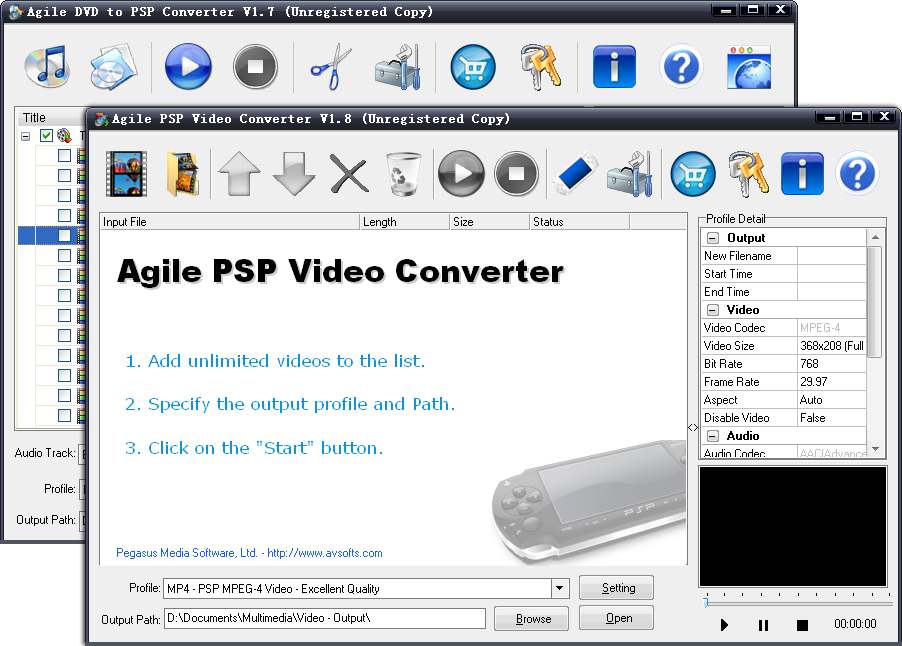
Task: Tick the bottom-most visible chapter checkbox
Action: [64, 415]
